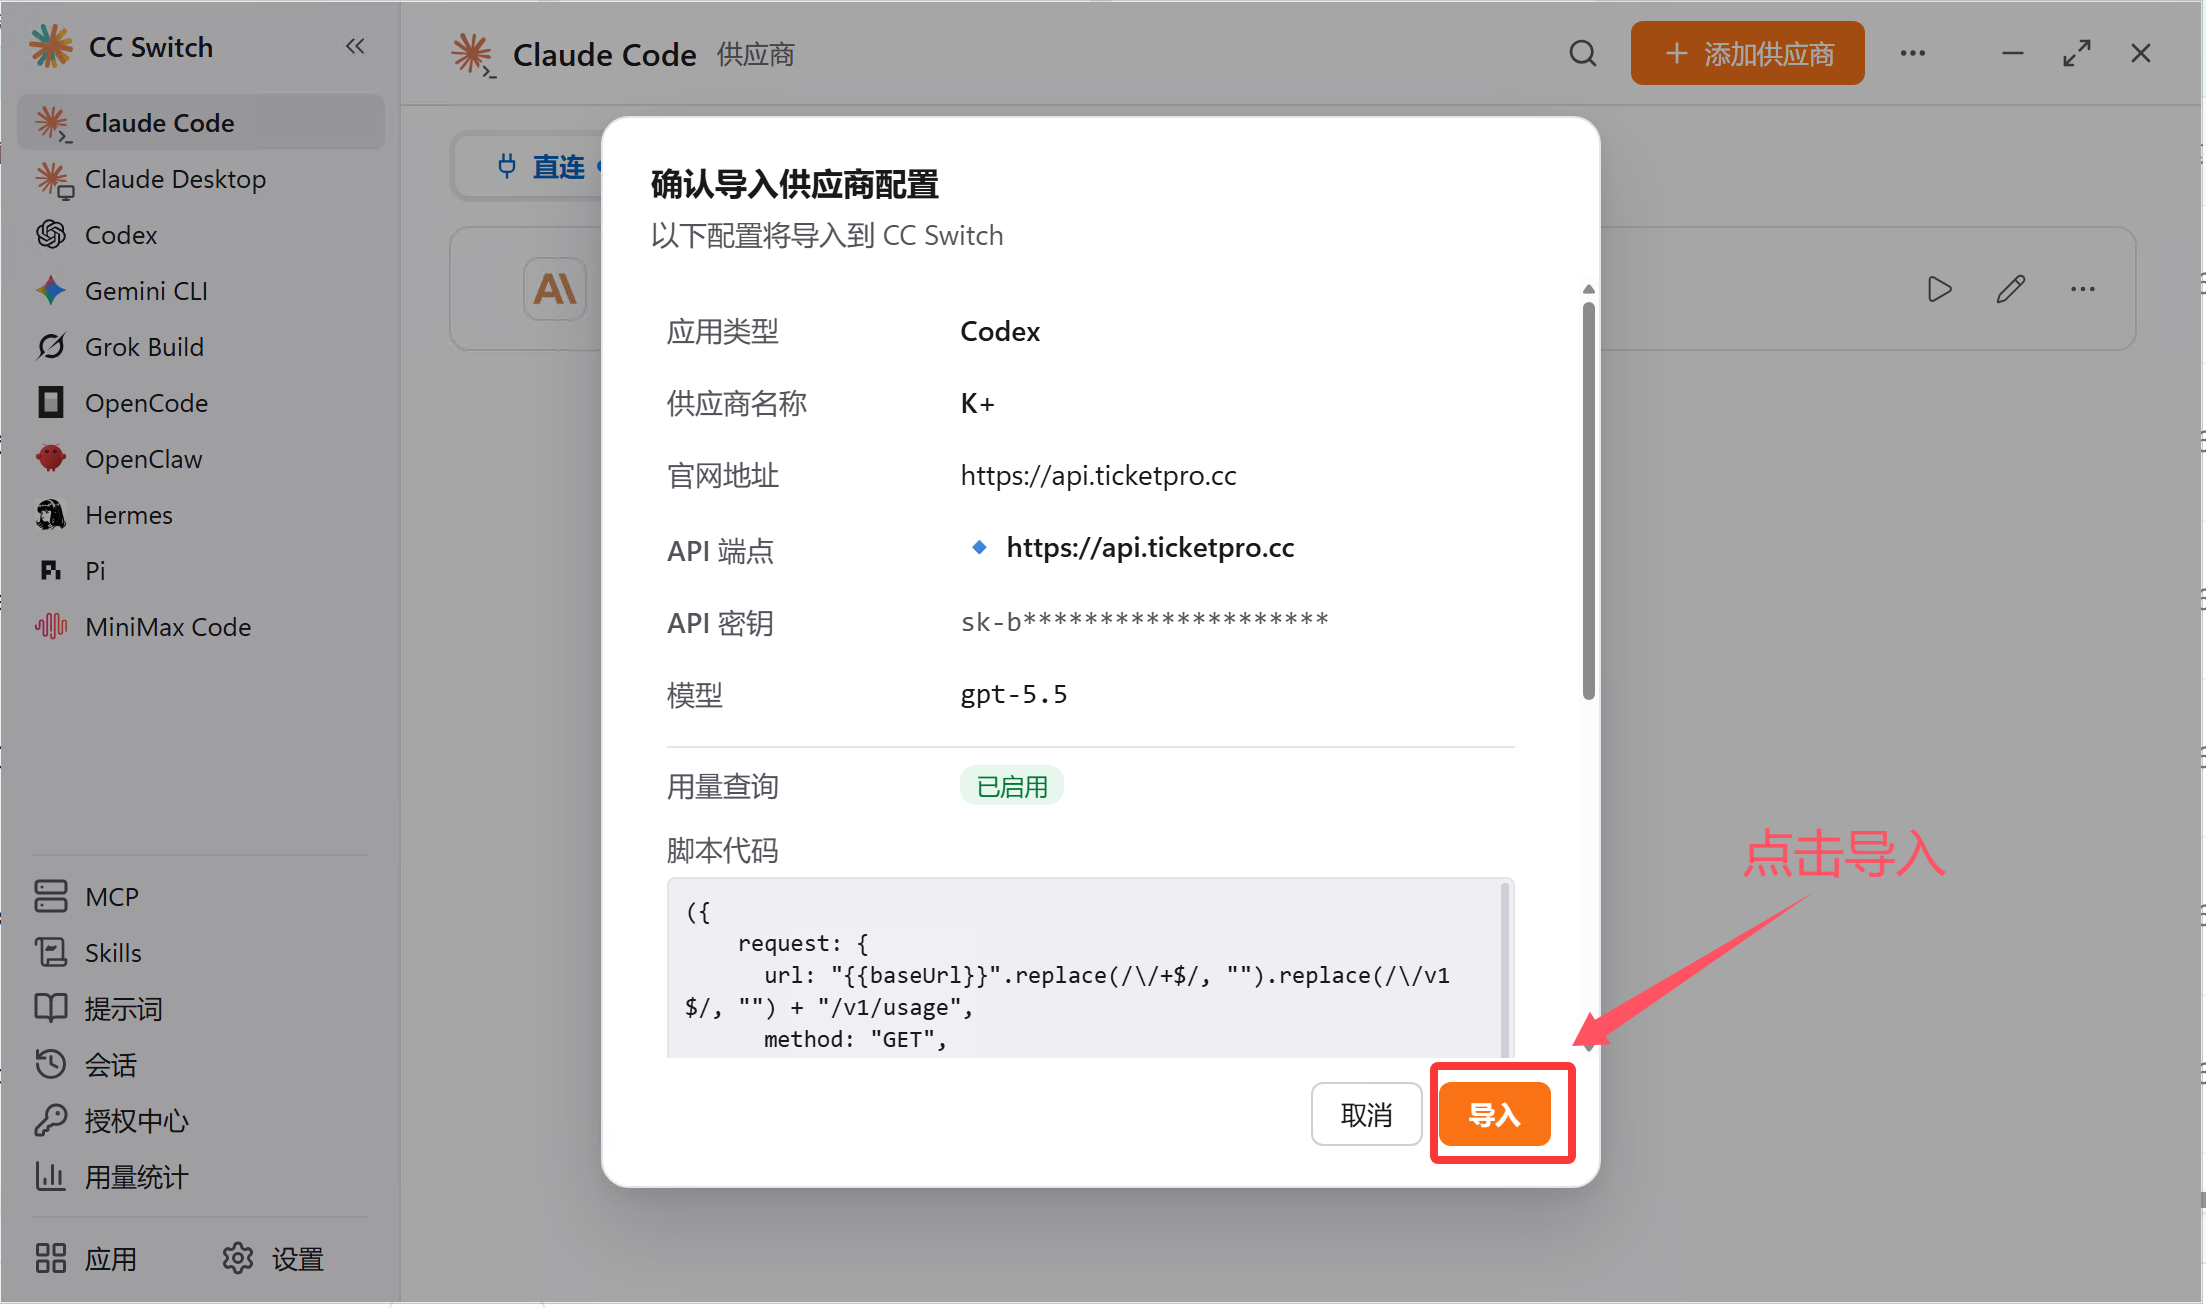Click the 已启用 status badge
This screenshot has height=1308, width=2206.
1011,787
